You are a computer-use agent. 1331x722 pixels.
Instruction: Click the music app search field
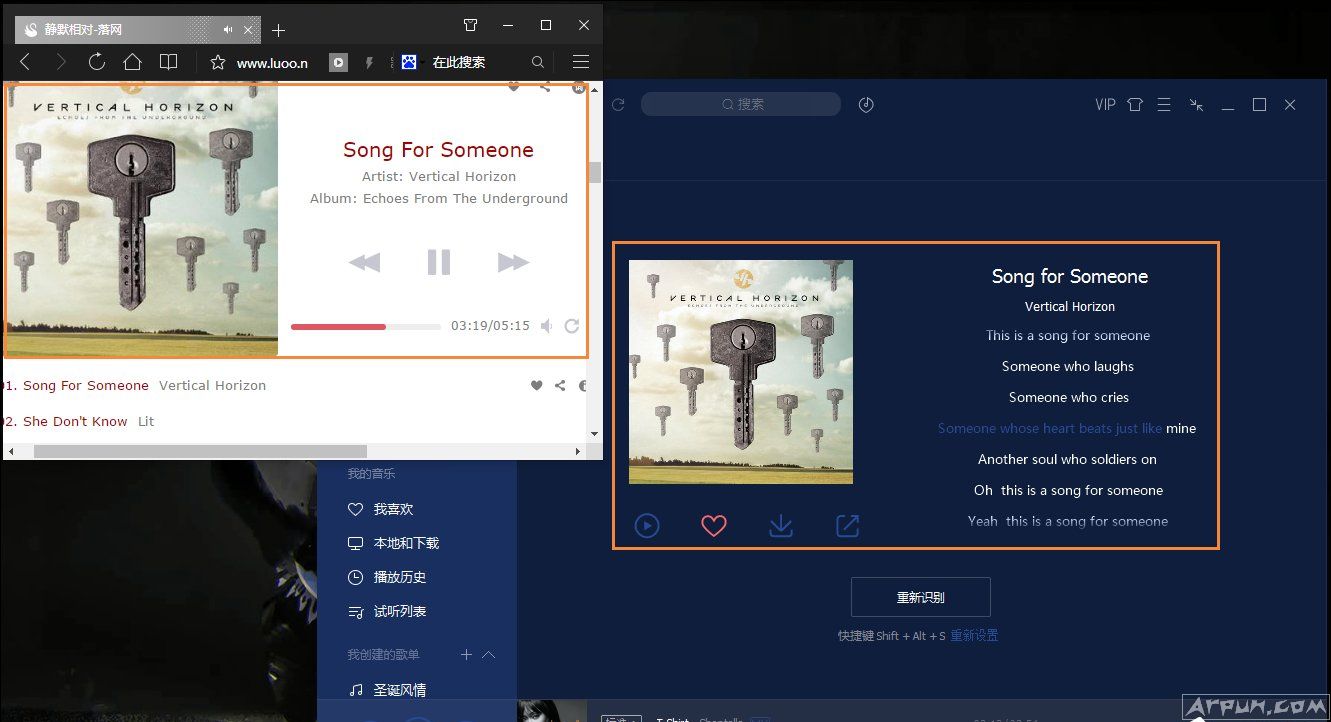tap(741, 104)
